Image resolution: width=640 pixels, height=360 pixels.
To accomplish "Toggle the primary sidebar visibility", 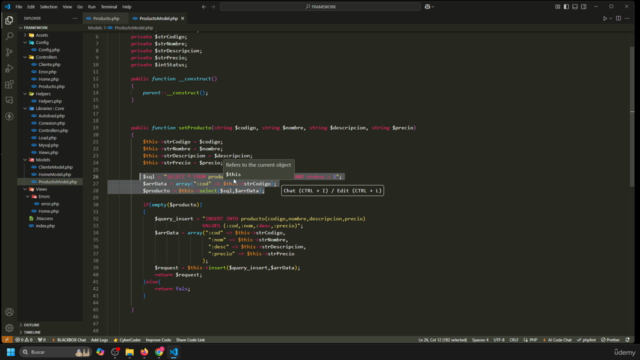I will click(x=566, y=7).
